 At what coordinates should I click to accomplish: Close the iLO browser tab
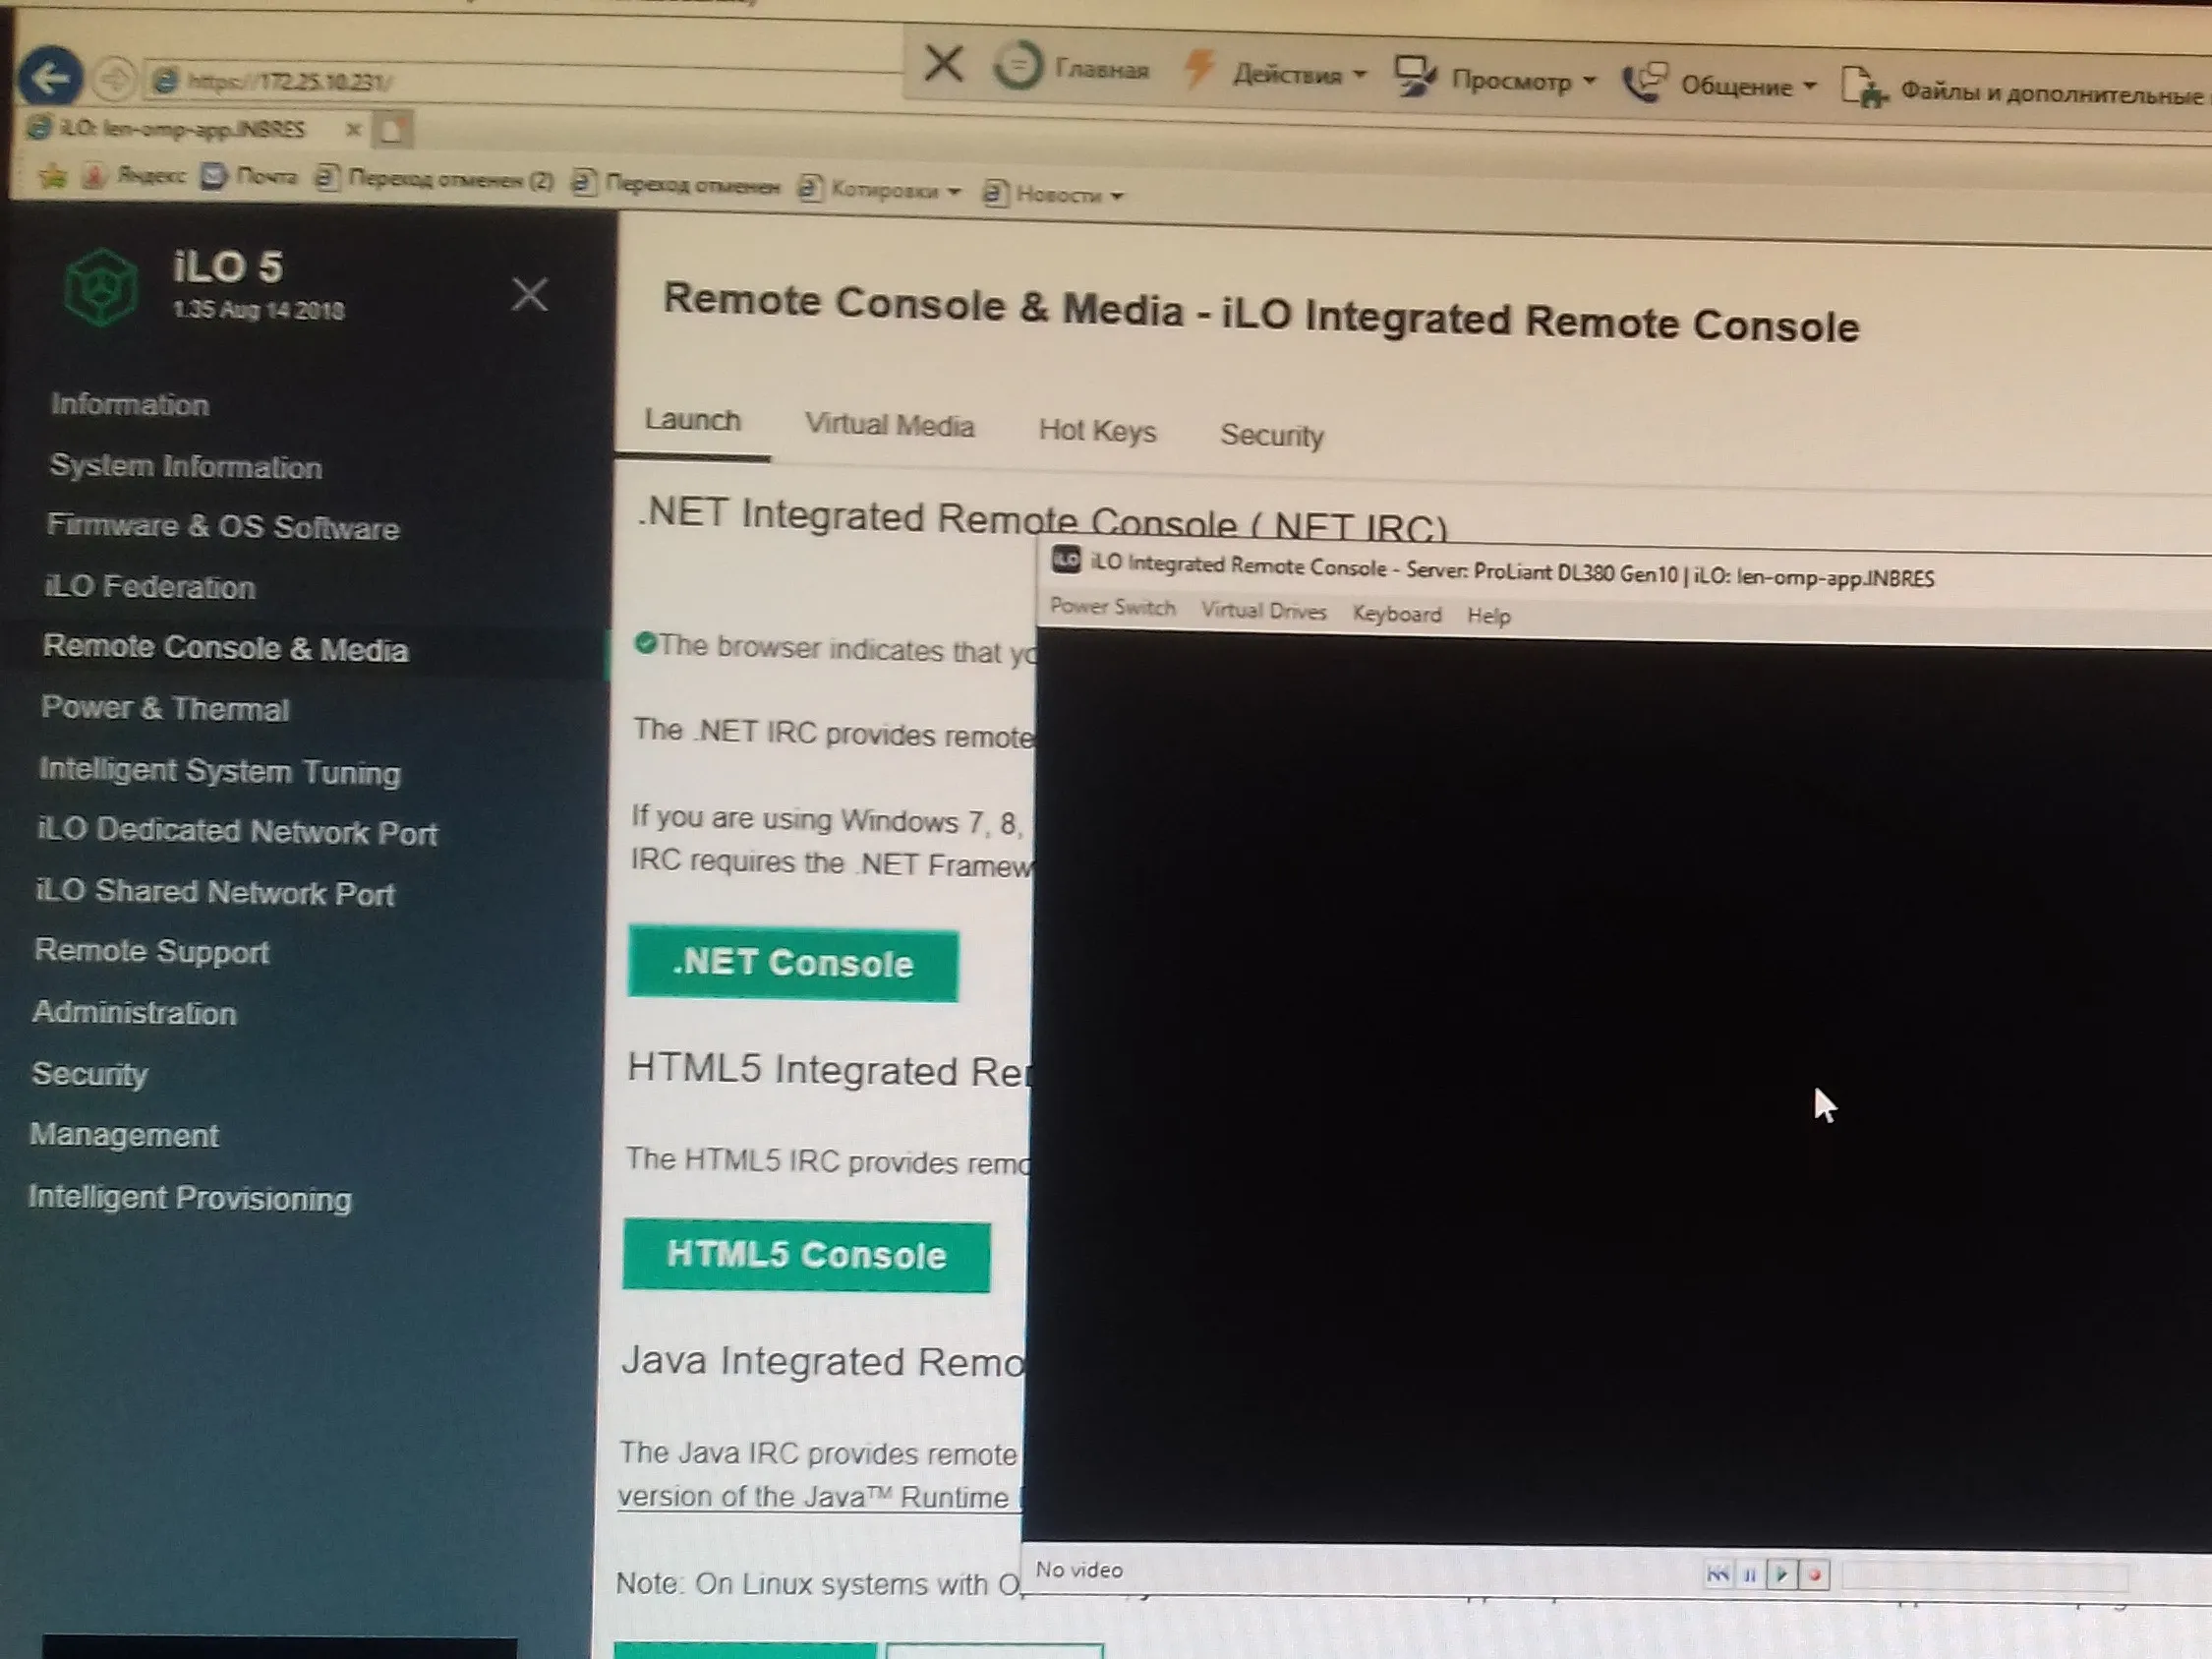pyautogui.click(x=352, y=129)
